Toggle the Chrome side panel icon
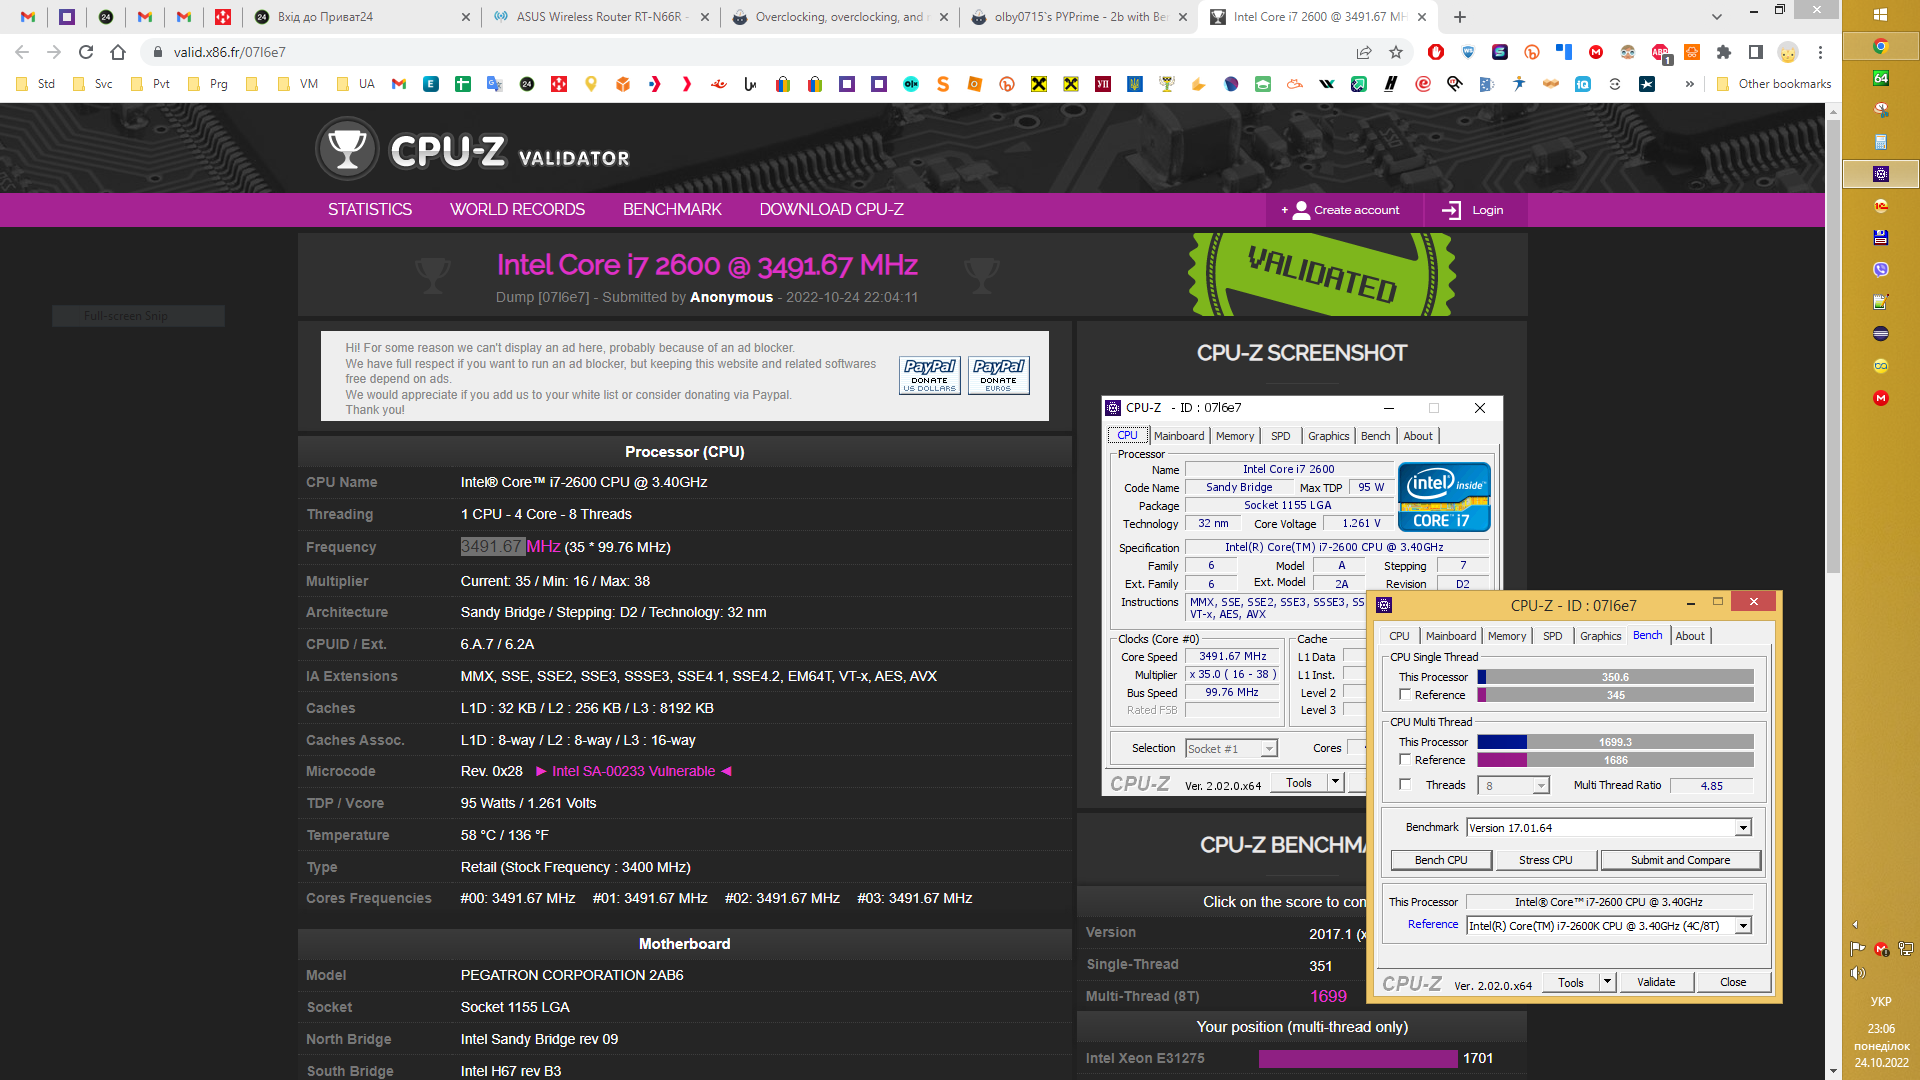This screenshot has width=1920, height=1080. coord(1756,52)
